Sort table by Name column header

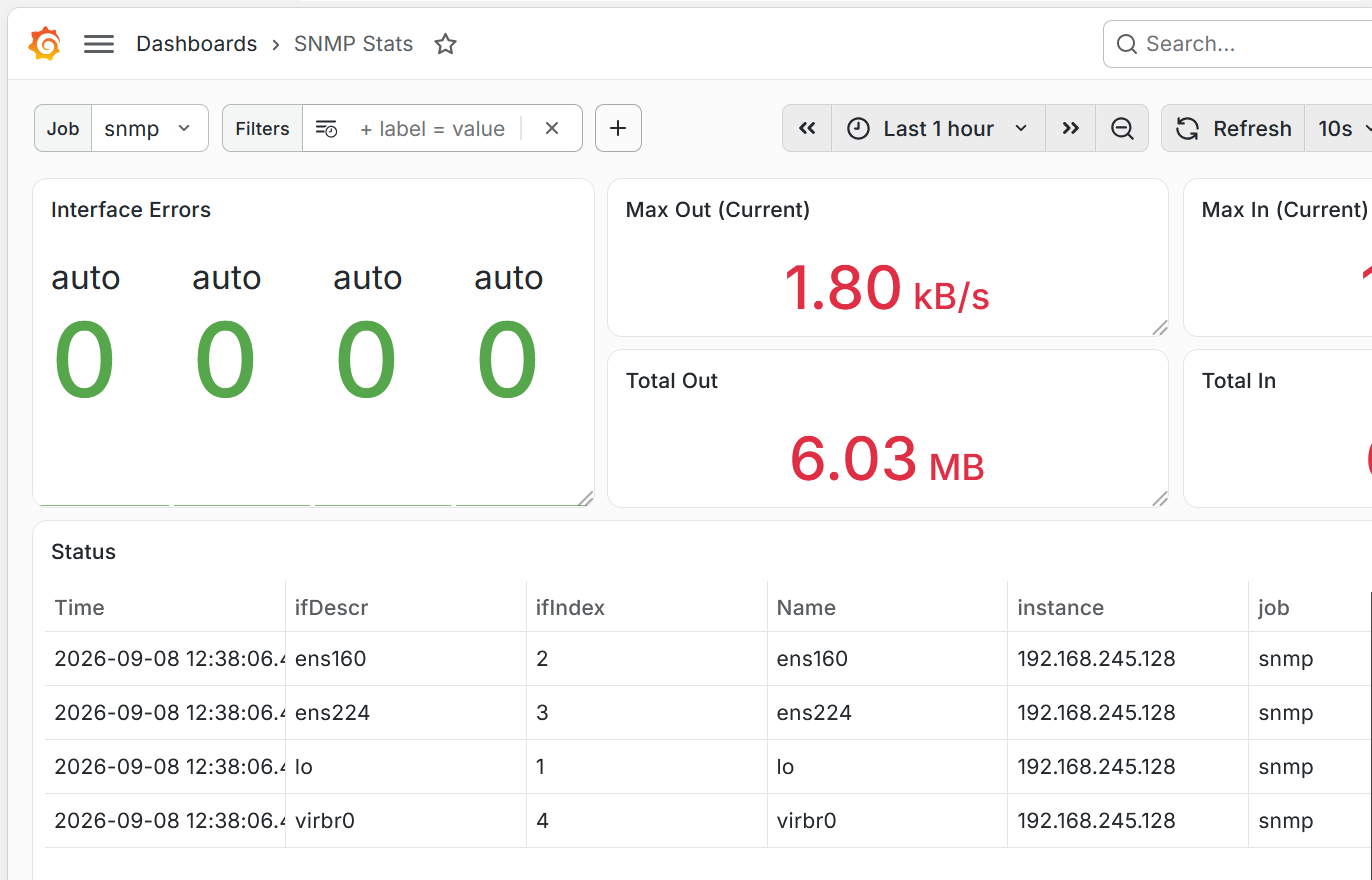point(806,608)
